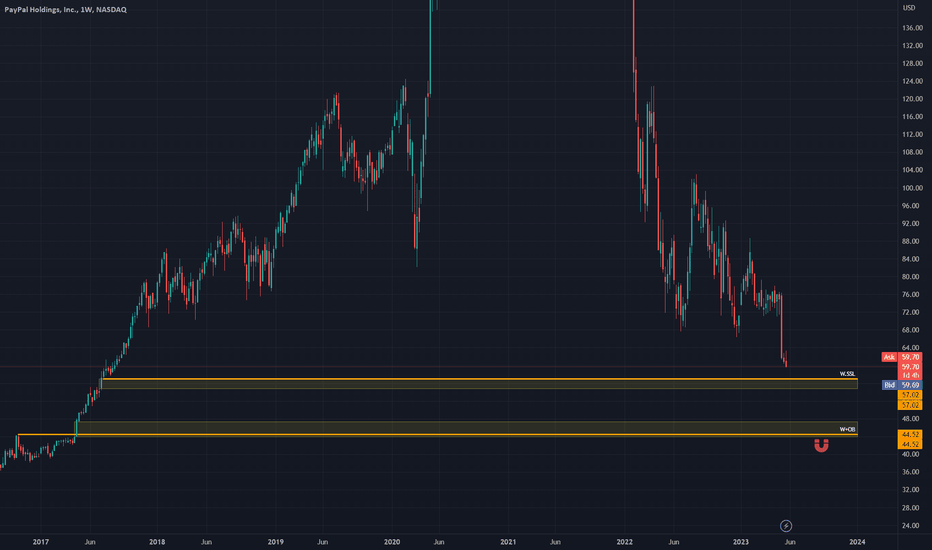Click the 88.00 price axis label
Viewport: 932px width, 550px height.
912,241
